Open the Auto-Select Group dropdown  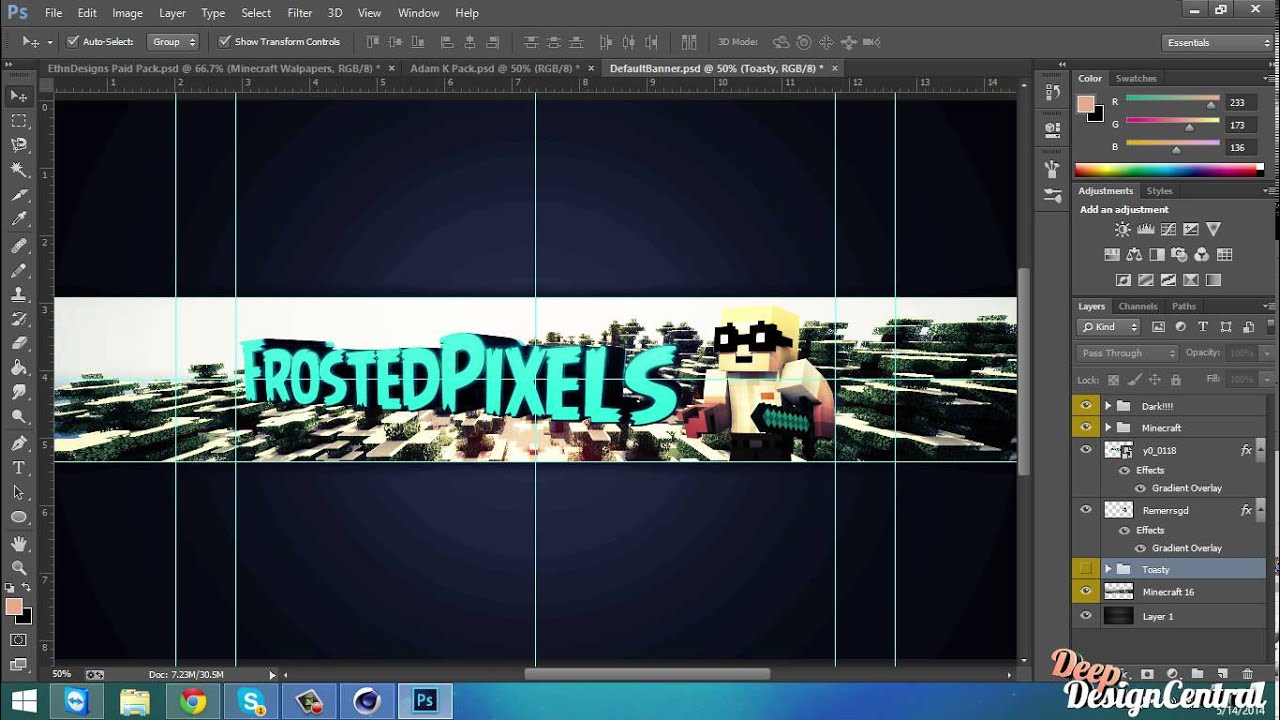[x=174, y=42]
